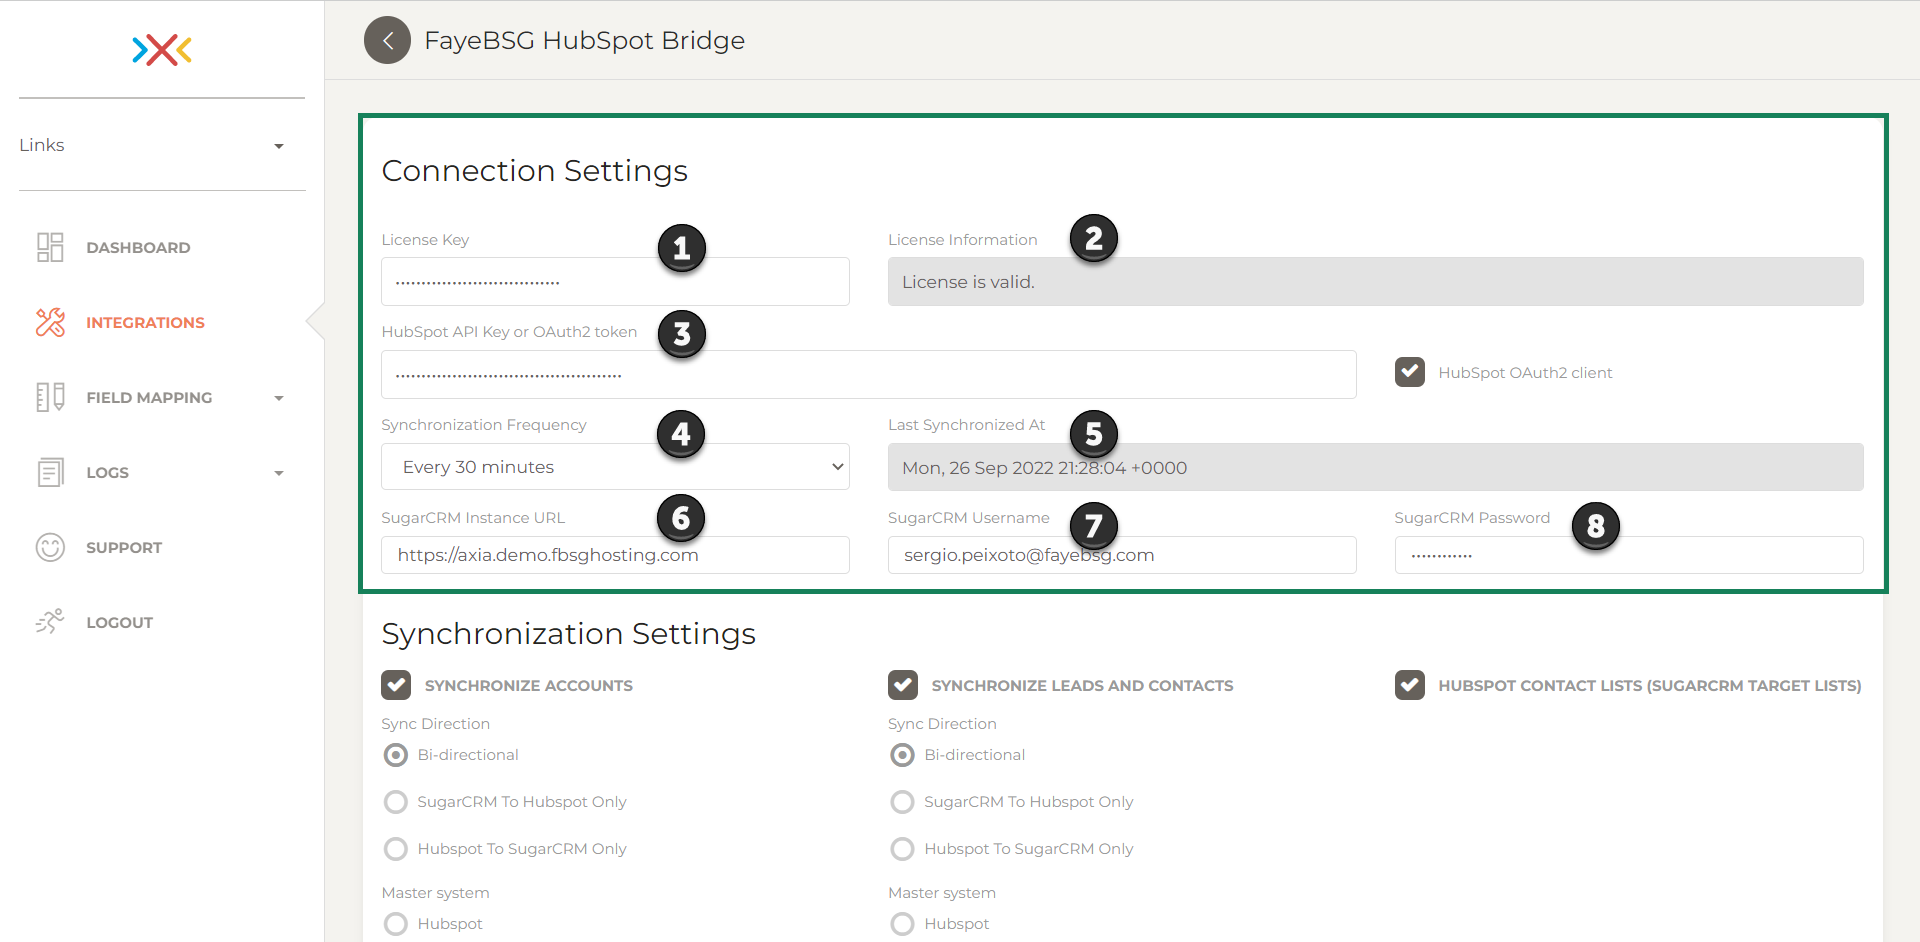The image size is (1920, 942).
Task: Select SugarCRM To Hubspot Only sync direction for accounts
Action: pyautogui.click(x=395, y=801)
